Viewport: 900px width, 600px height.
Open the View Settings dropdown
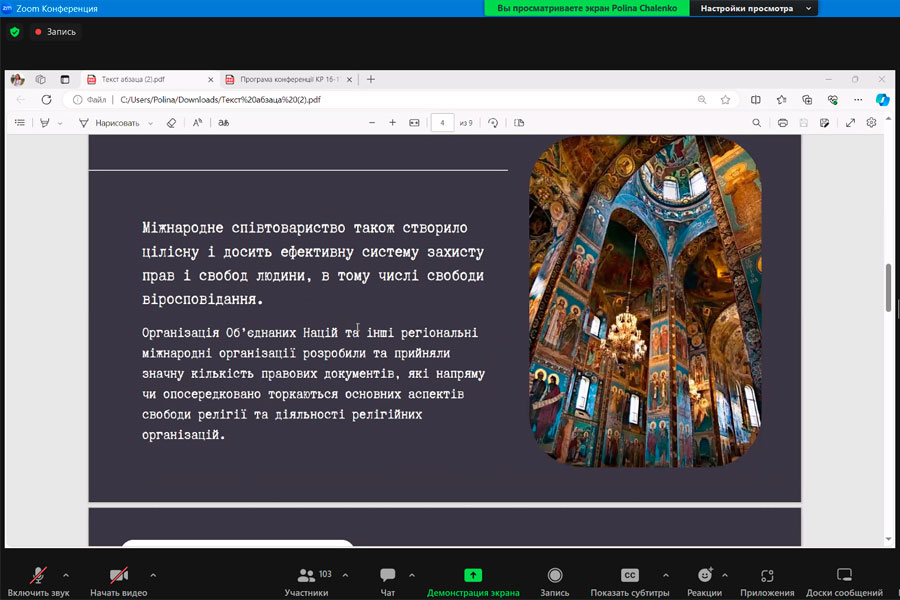753,8
